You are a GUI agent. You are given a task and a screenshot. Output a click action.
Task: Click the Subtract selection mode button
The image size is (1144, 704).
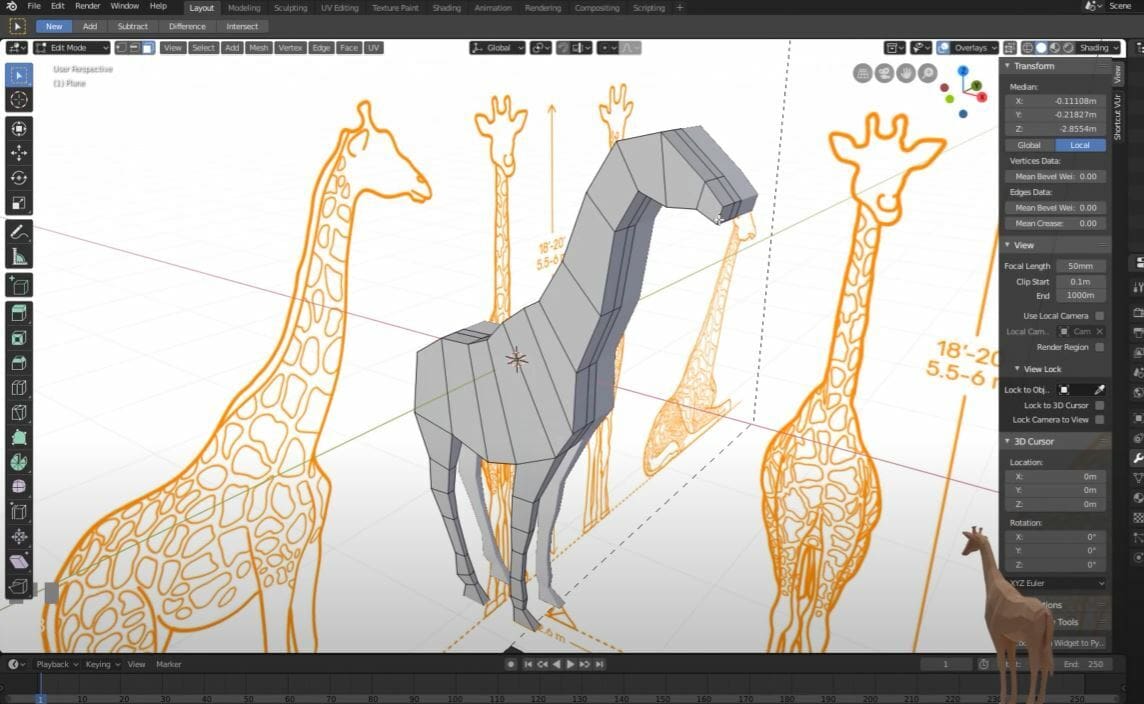(x=133, y=26)
